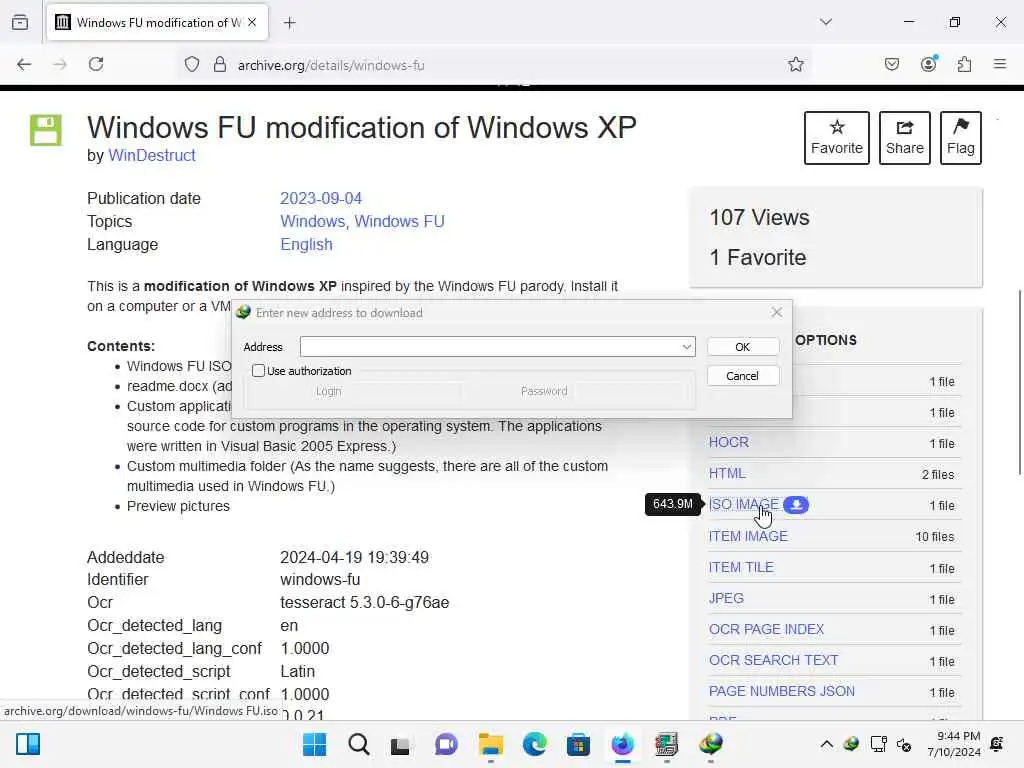Click the Address field in download dialog

click(490, 347)
